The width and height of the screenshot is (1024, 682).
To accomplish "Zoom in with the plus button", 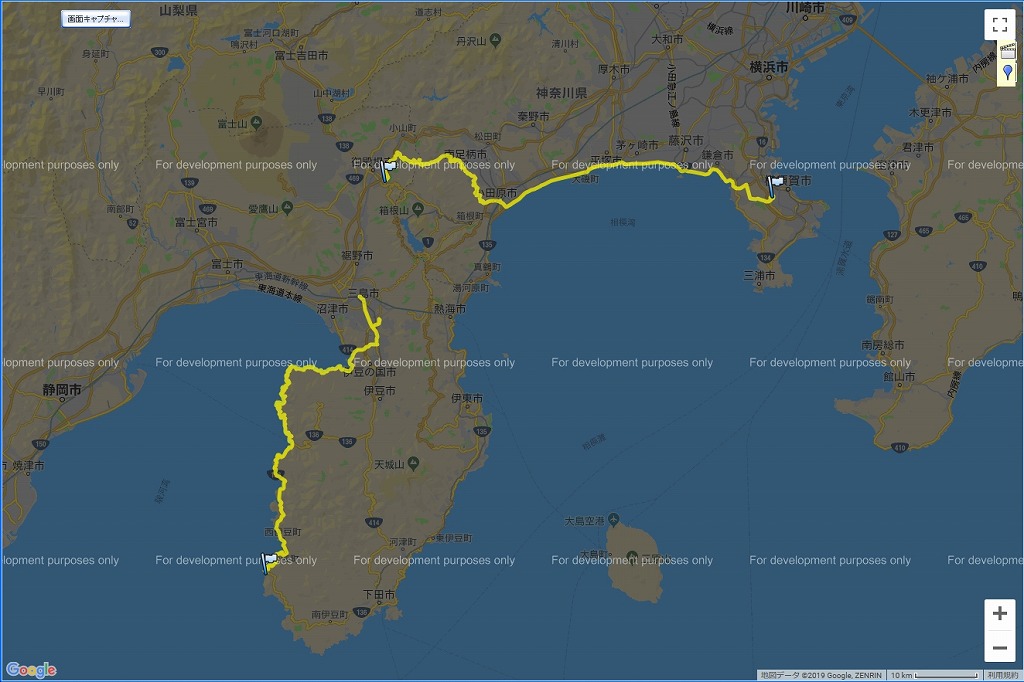I will 999,614.
